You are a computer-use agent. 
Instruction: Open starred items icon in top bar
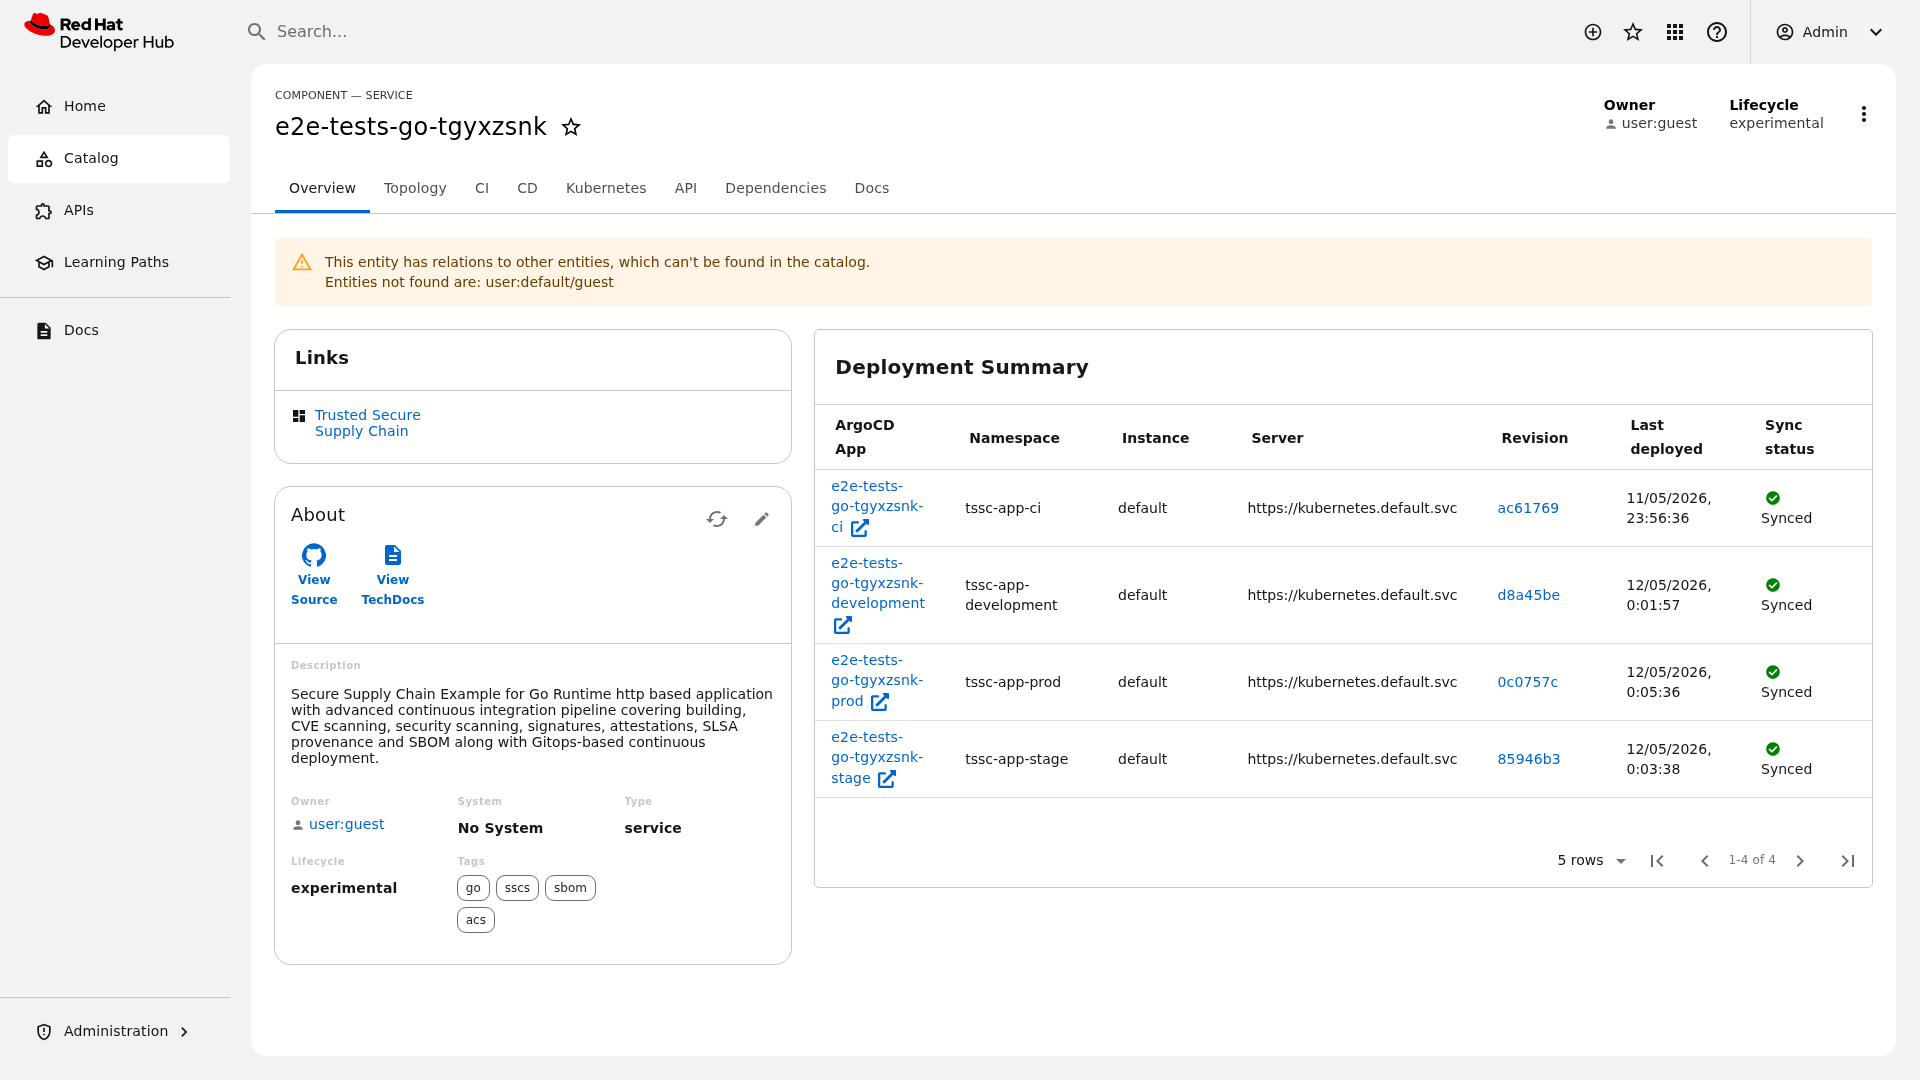pos(1633,32)
